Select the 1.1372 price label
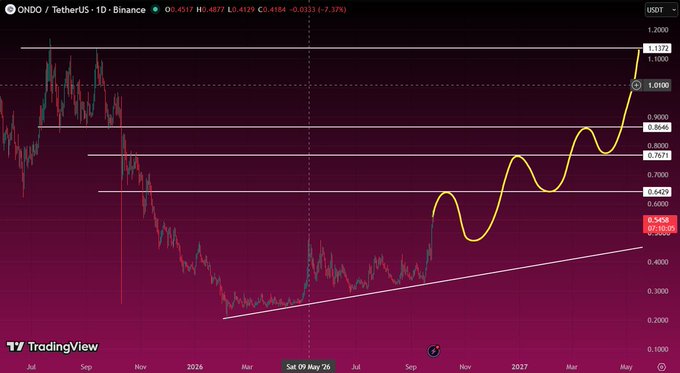 pyautogui.click(x=657, y=48)
